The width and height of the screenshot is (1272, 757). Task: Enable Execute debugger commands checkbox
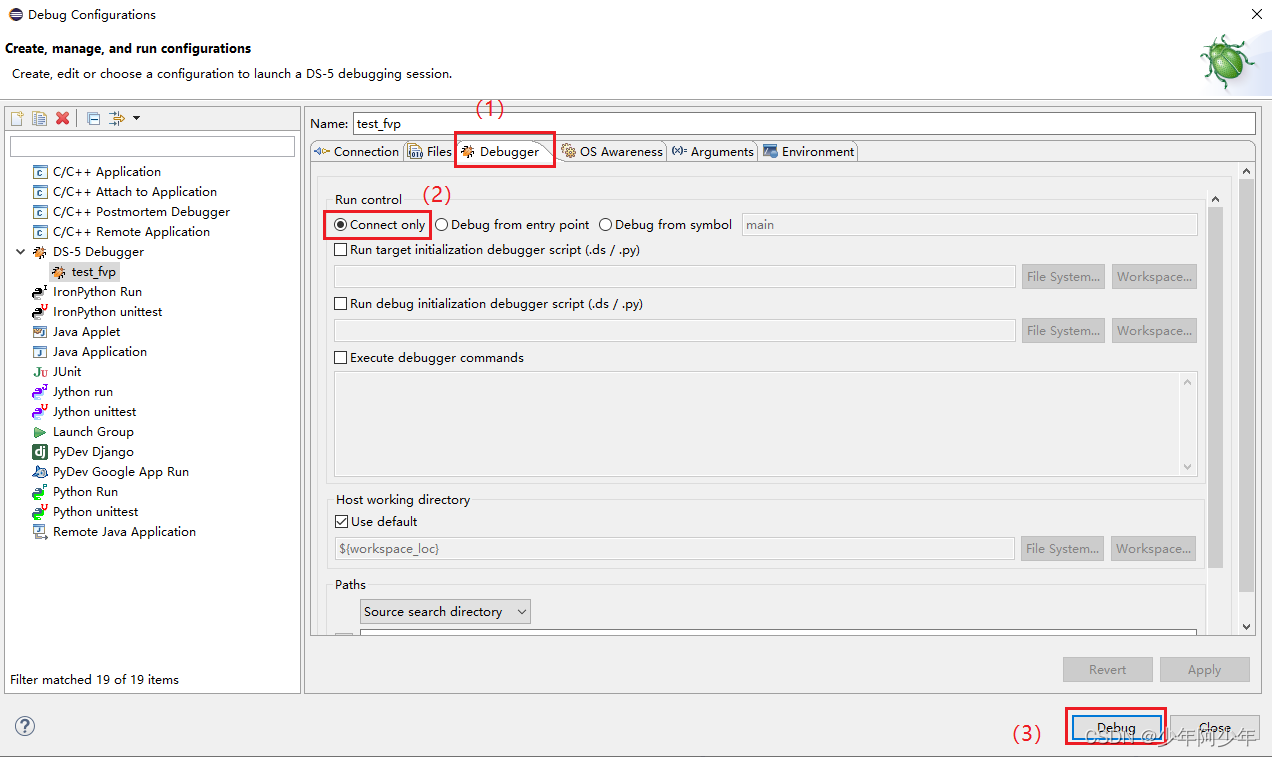pyautogui.click(x=340, y=357)
